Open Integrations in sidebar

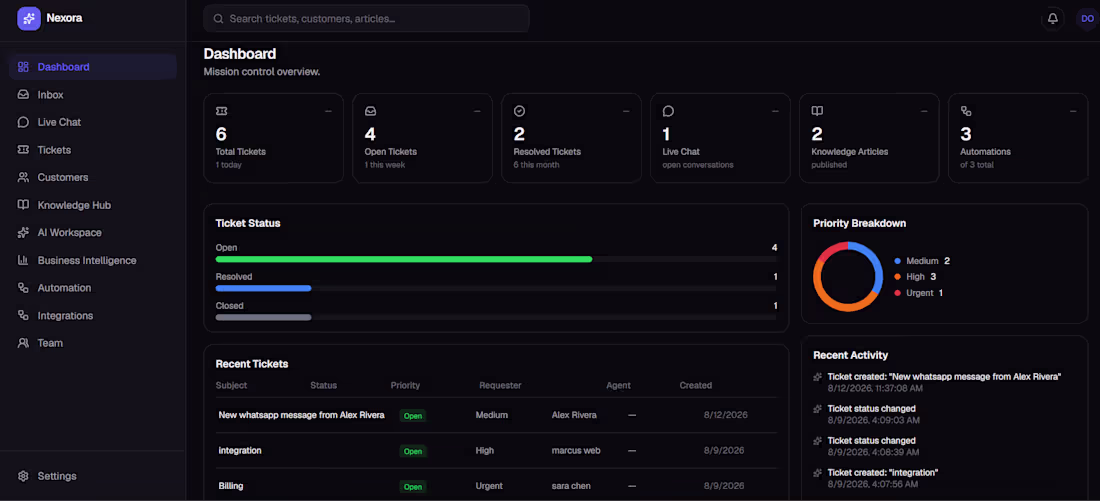pyautogui.click(x=93, y=316)
